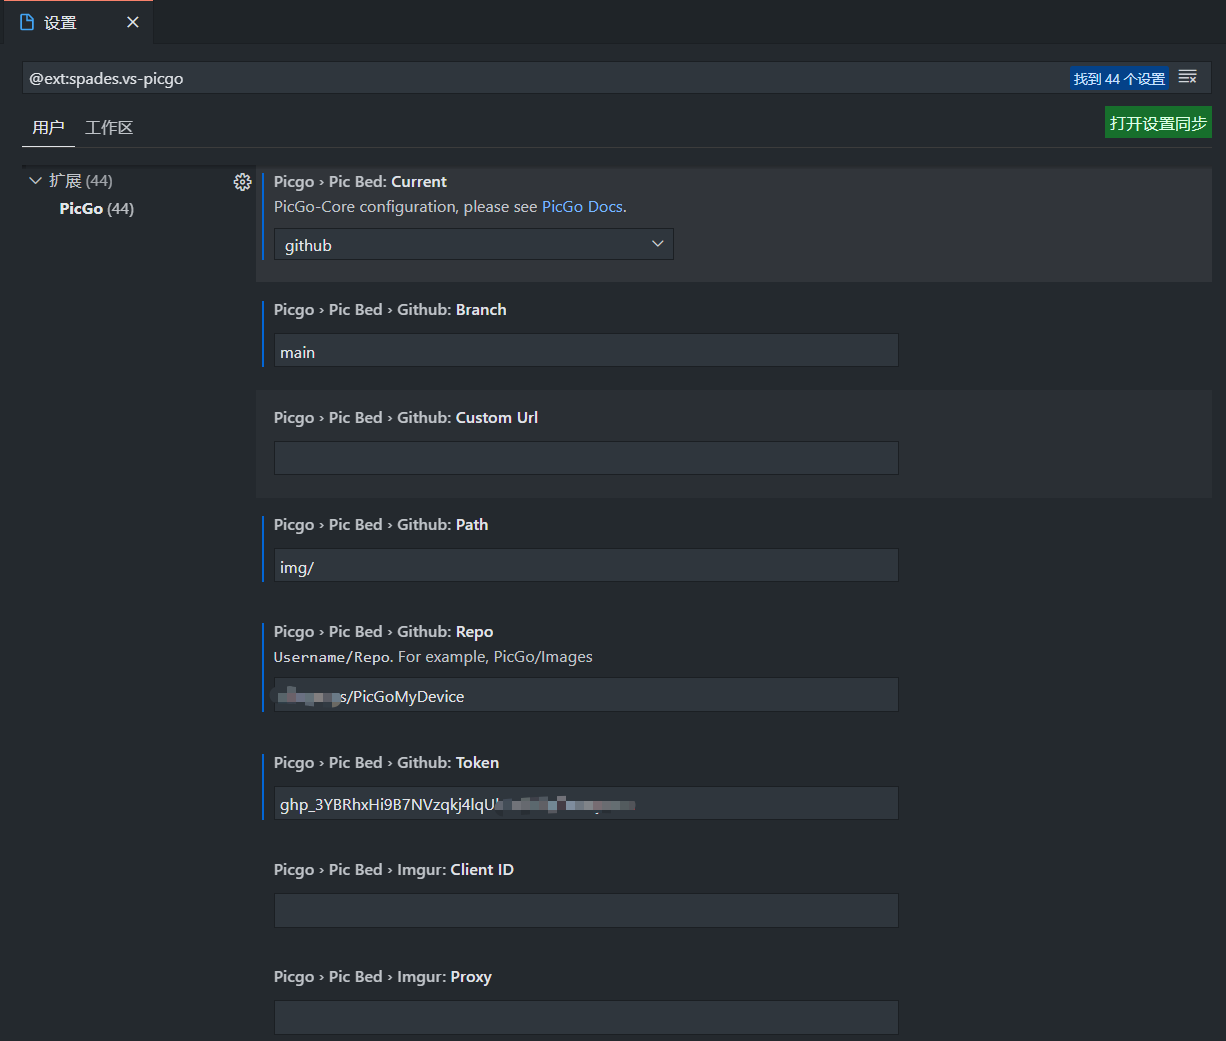Click the Imgur Proxy input field

point(586,1017)
